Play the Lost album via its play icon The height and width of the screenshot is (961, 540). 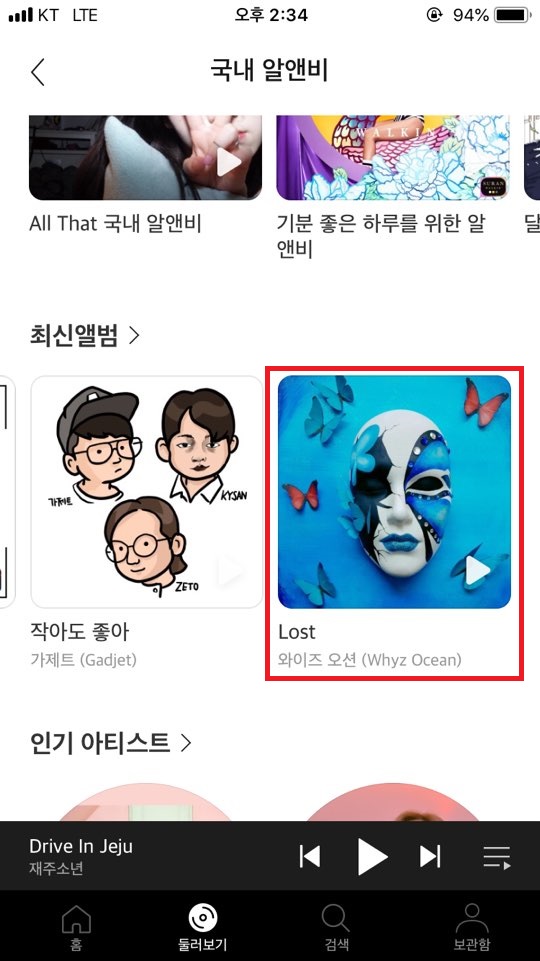coord(477,571)
